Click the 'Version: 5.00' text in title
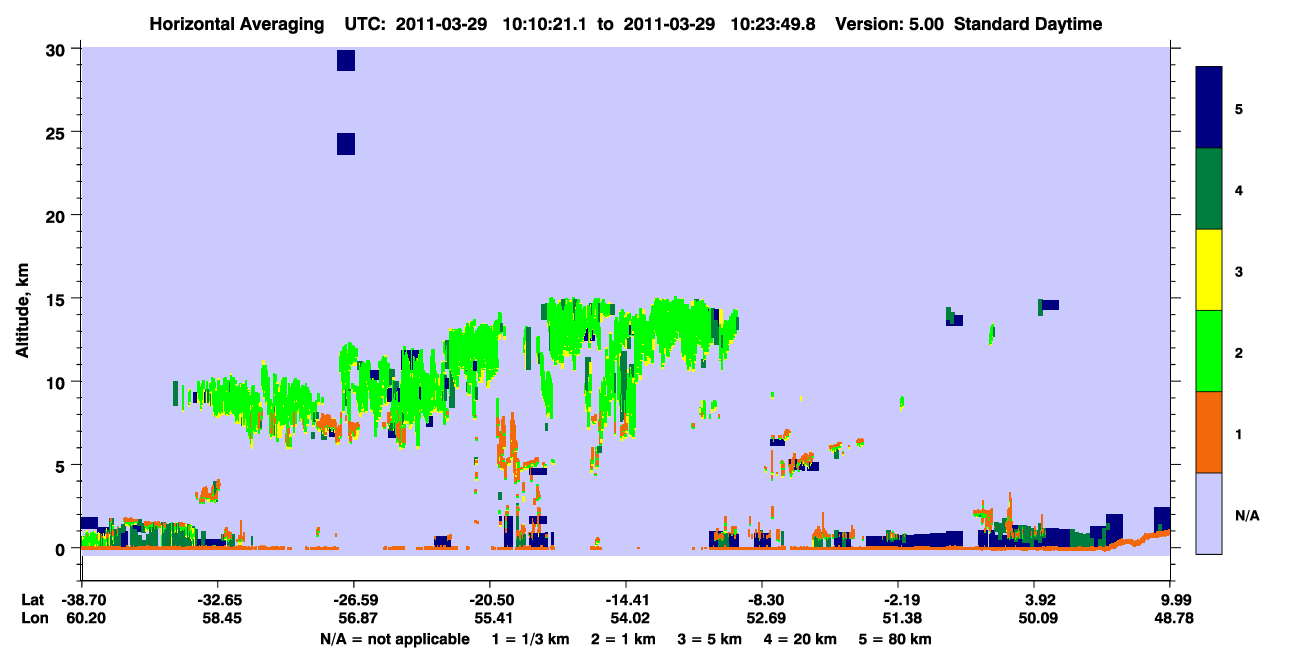The width and height of the screenshot is (1300, 667). click(890, 24)
